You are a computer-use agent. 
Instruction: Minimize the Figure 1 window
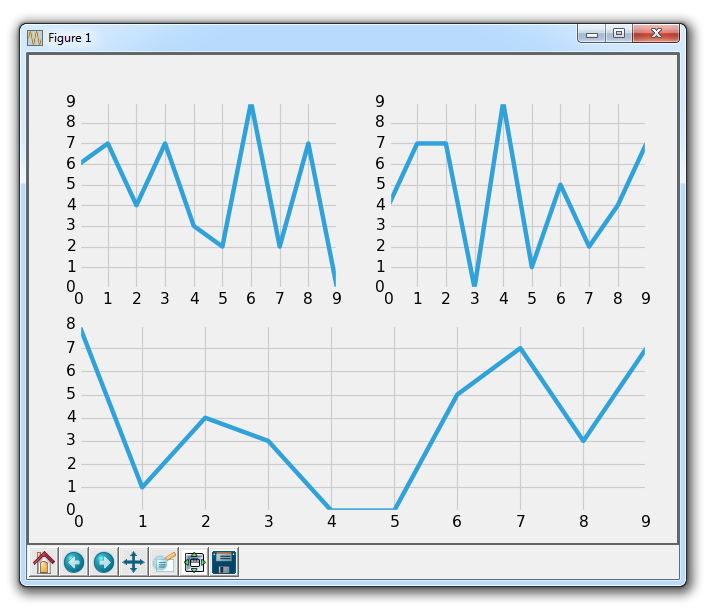point(592,34)
